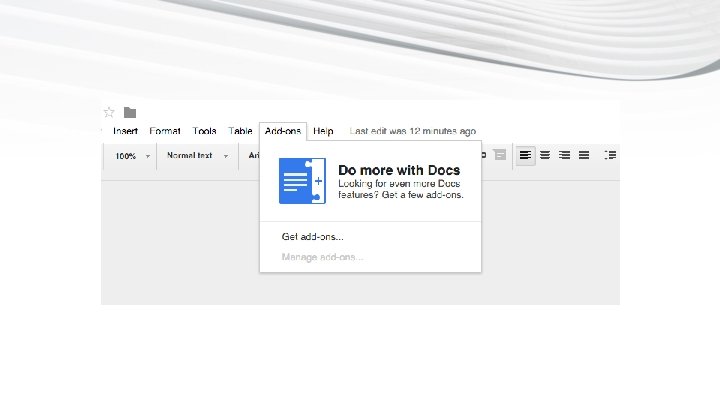Viewport: 720px width, 405px height.
Task: Select left align in the toolbar
Action: [x=525, y=155]
